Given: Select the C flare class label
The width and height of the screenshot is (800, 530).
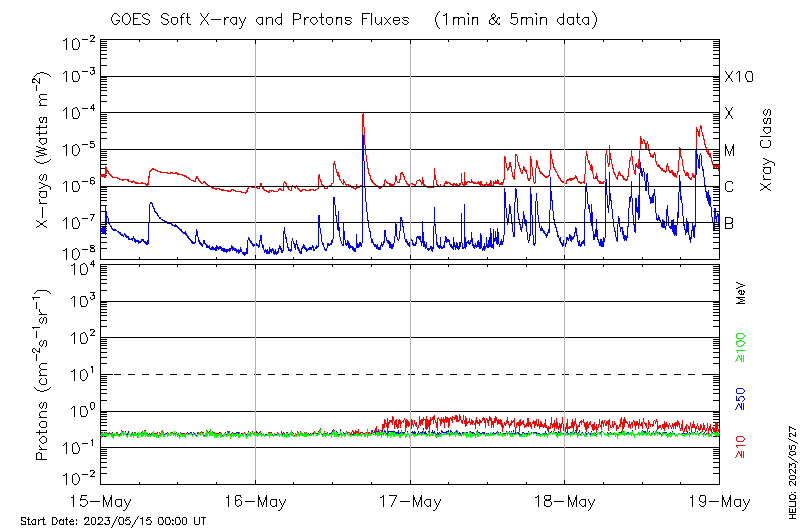Looking at the screenshot, I should point(730,187).
